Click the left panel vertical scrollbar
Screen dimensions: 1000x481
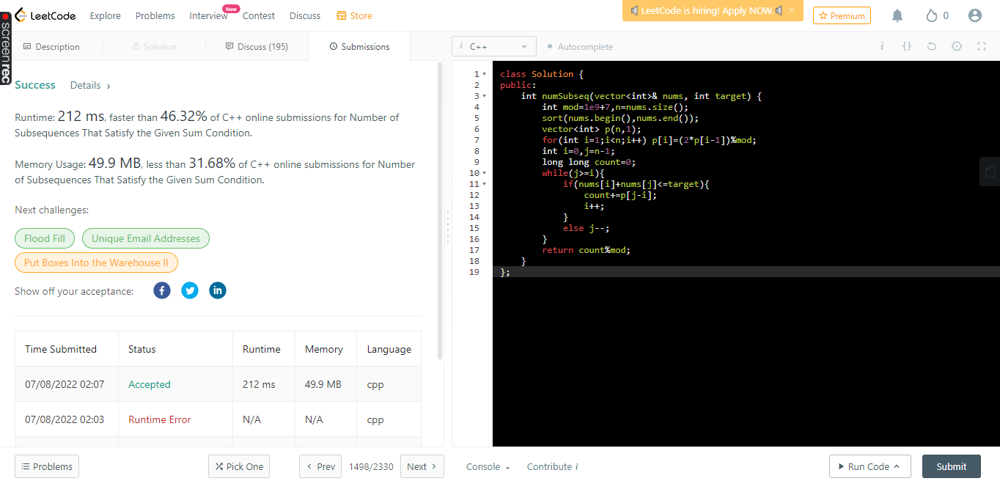point(439,211)
